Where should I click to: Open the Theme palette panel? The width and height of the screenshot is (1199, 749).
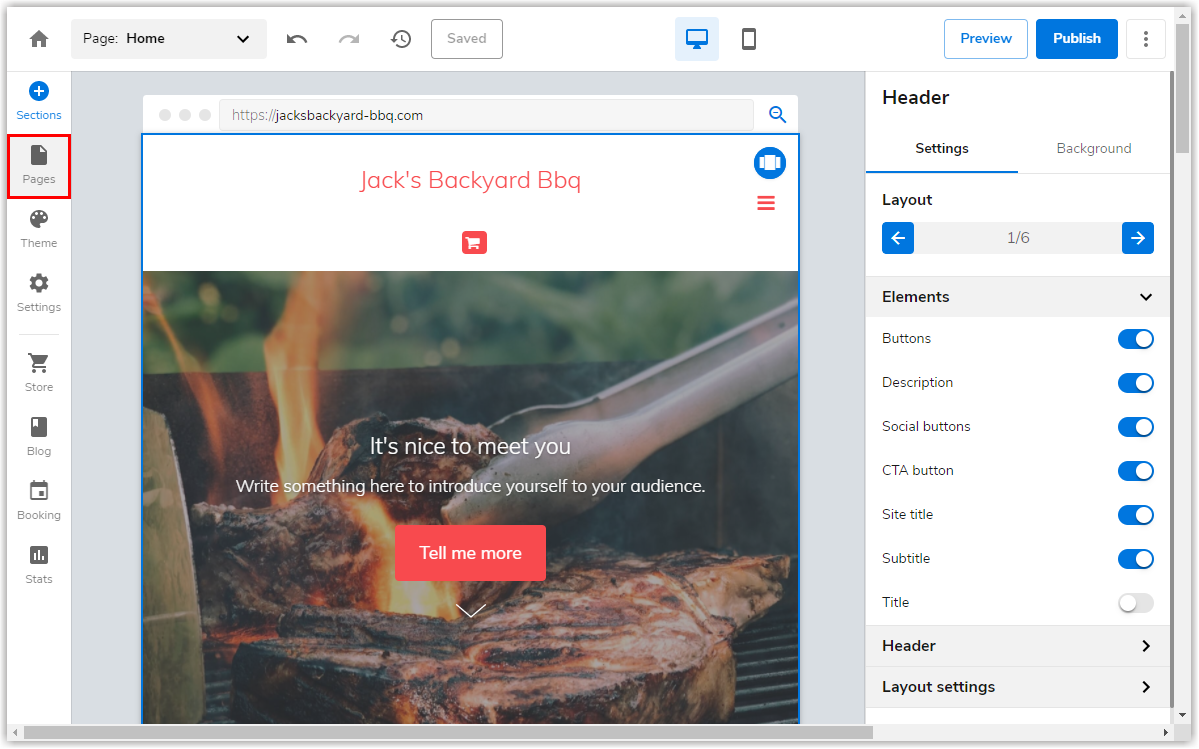point(39,229)
